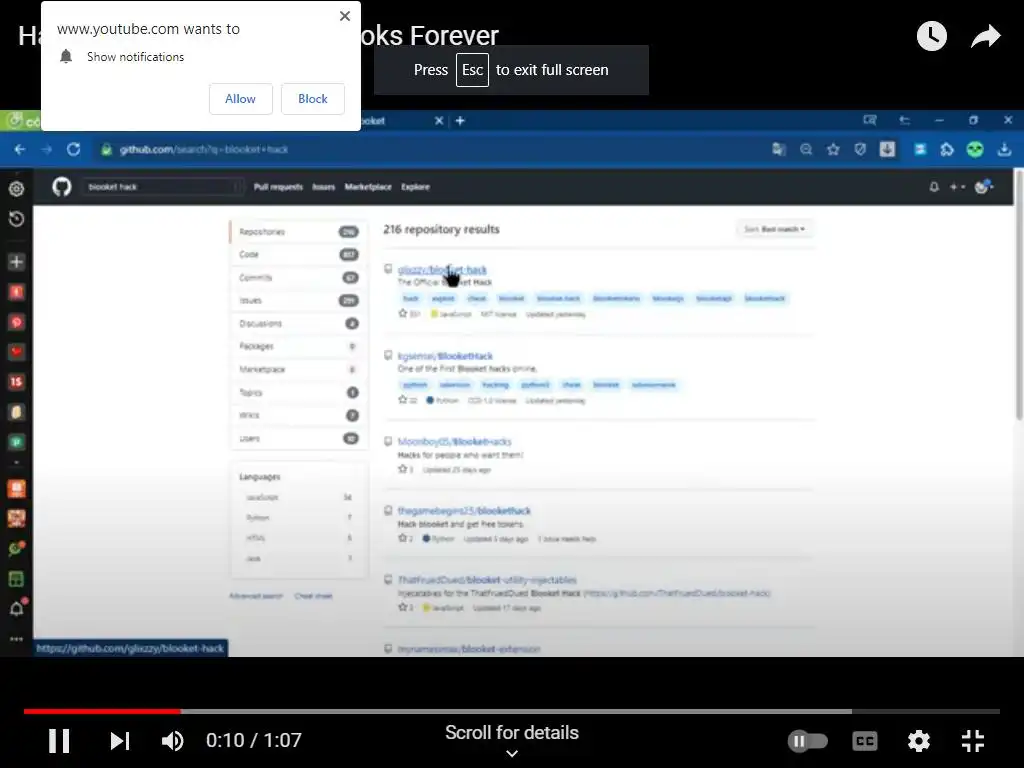Mute the video volume
1024x768 pixels.
click(x=172, y=741)
